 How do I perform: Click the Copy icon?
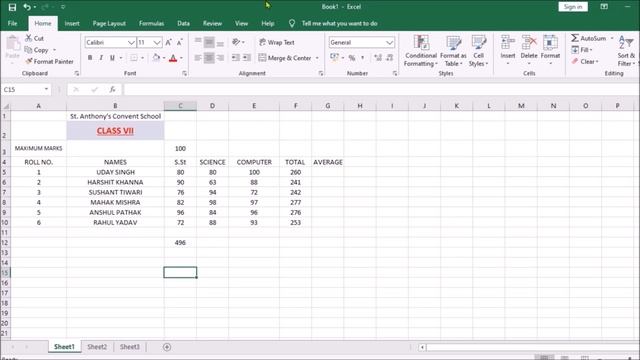click(x=29, y=50)
